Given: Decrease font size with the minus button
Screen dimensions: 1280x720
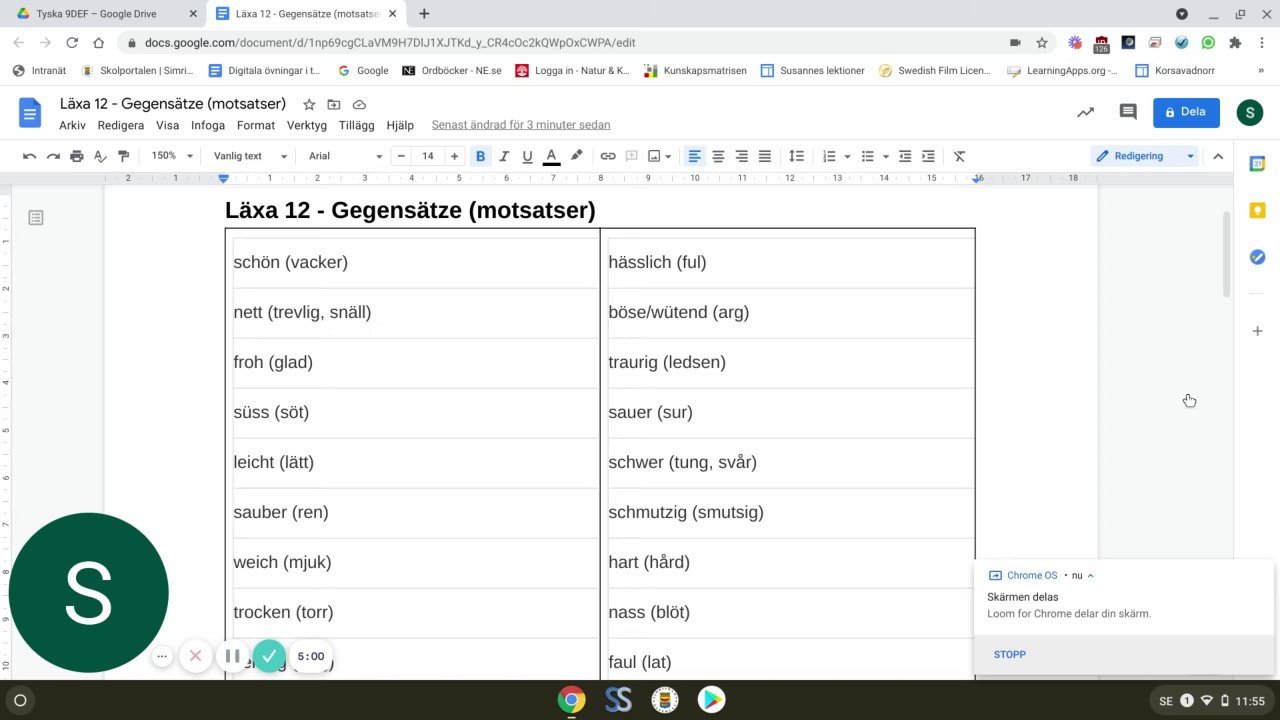Looking at the screenshot, I should click(401, 156).
